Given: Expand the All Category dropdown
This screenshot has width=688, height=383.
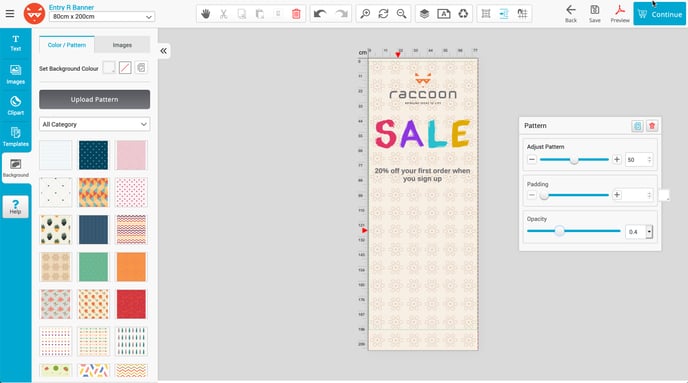Looking at the screenshot, I should (94, 124).
